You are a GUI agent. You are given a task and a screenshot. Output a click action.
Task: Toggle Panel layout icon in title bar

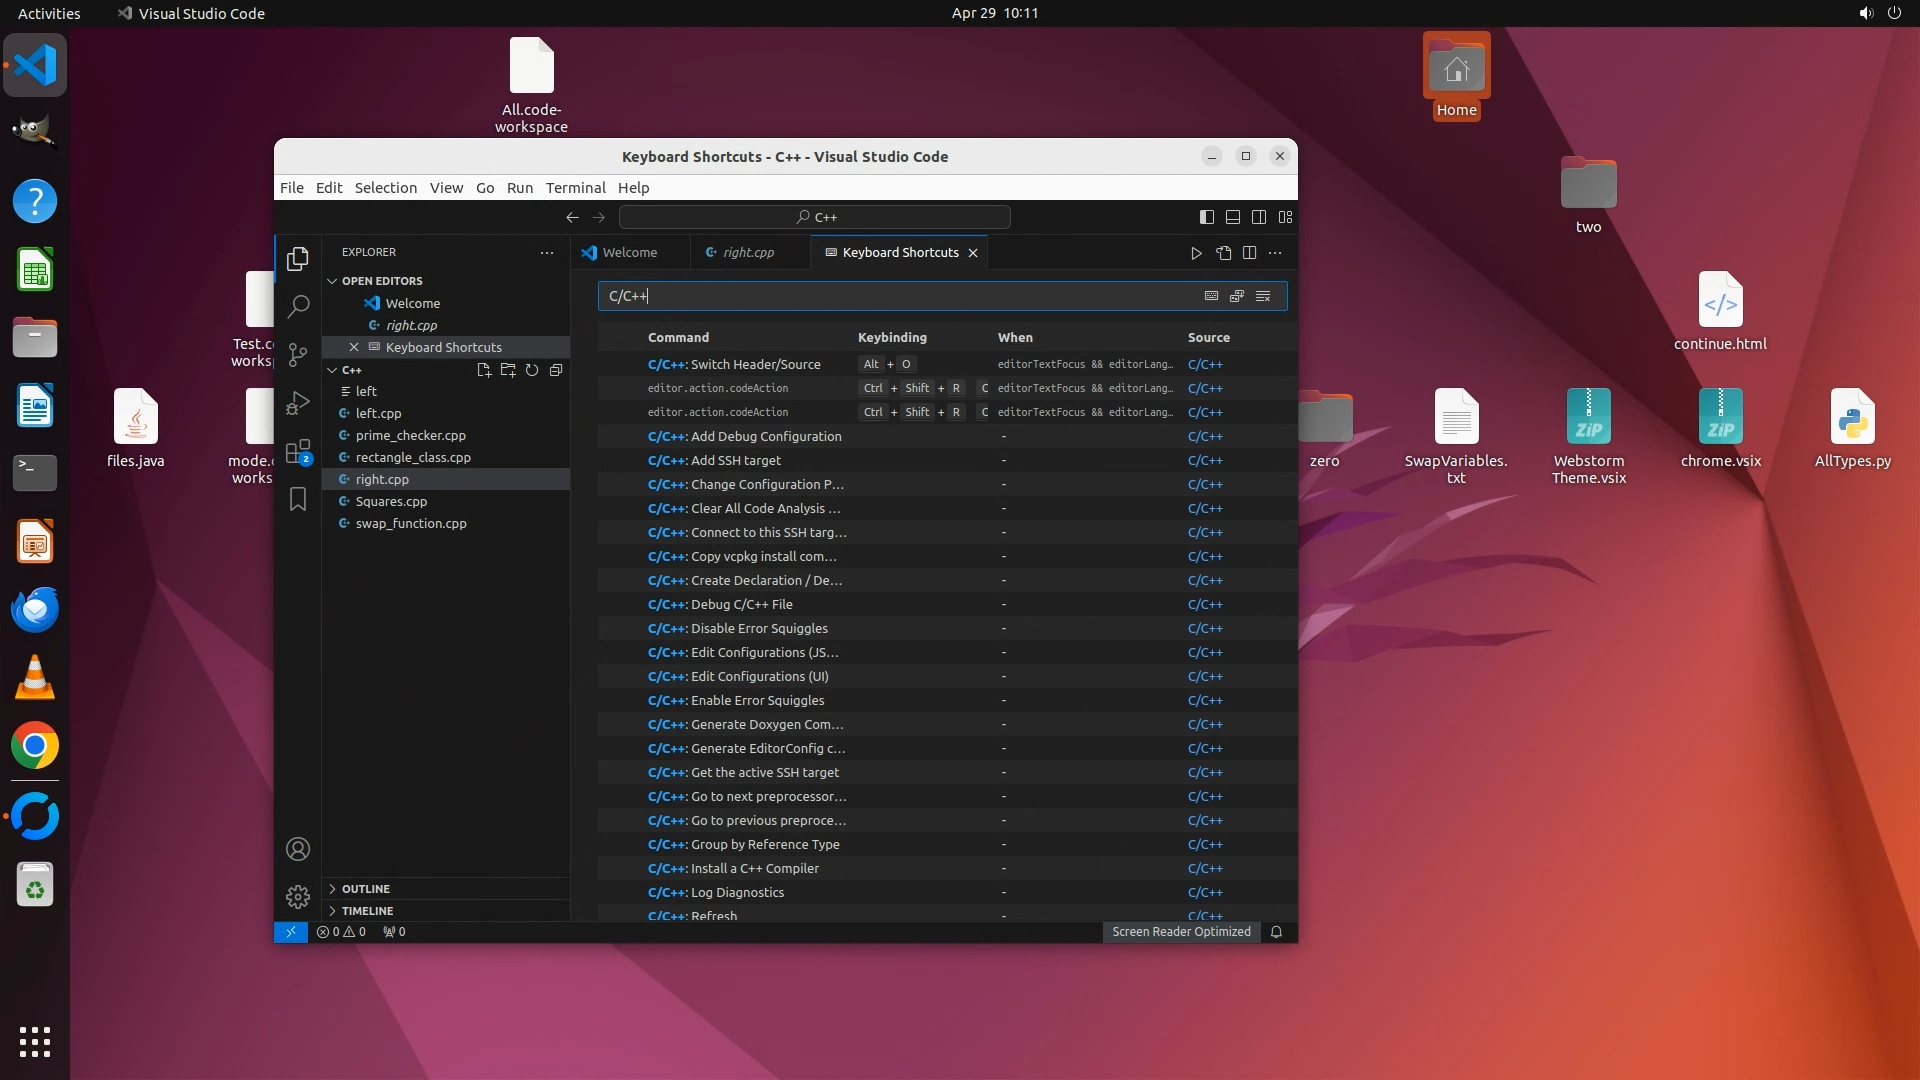pyautogui.click(x=1233, y=217)
